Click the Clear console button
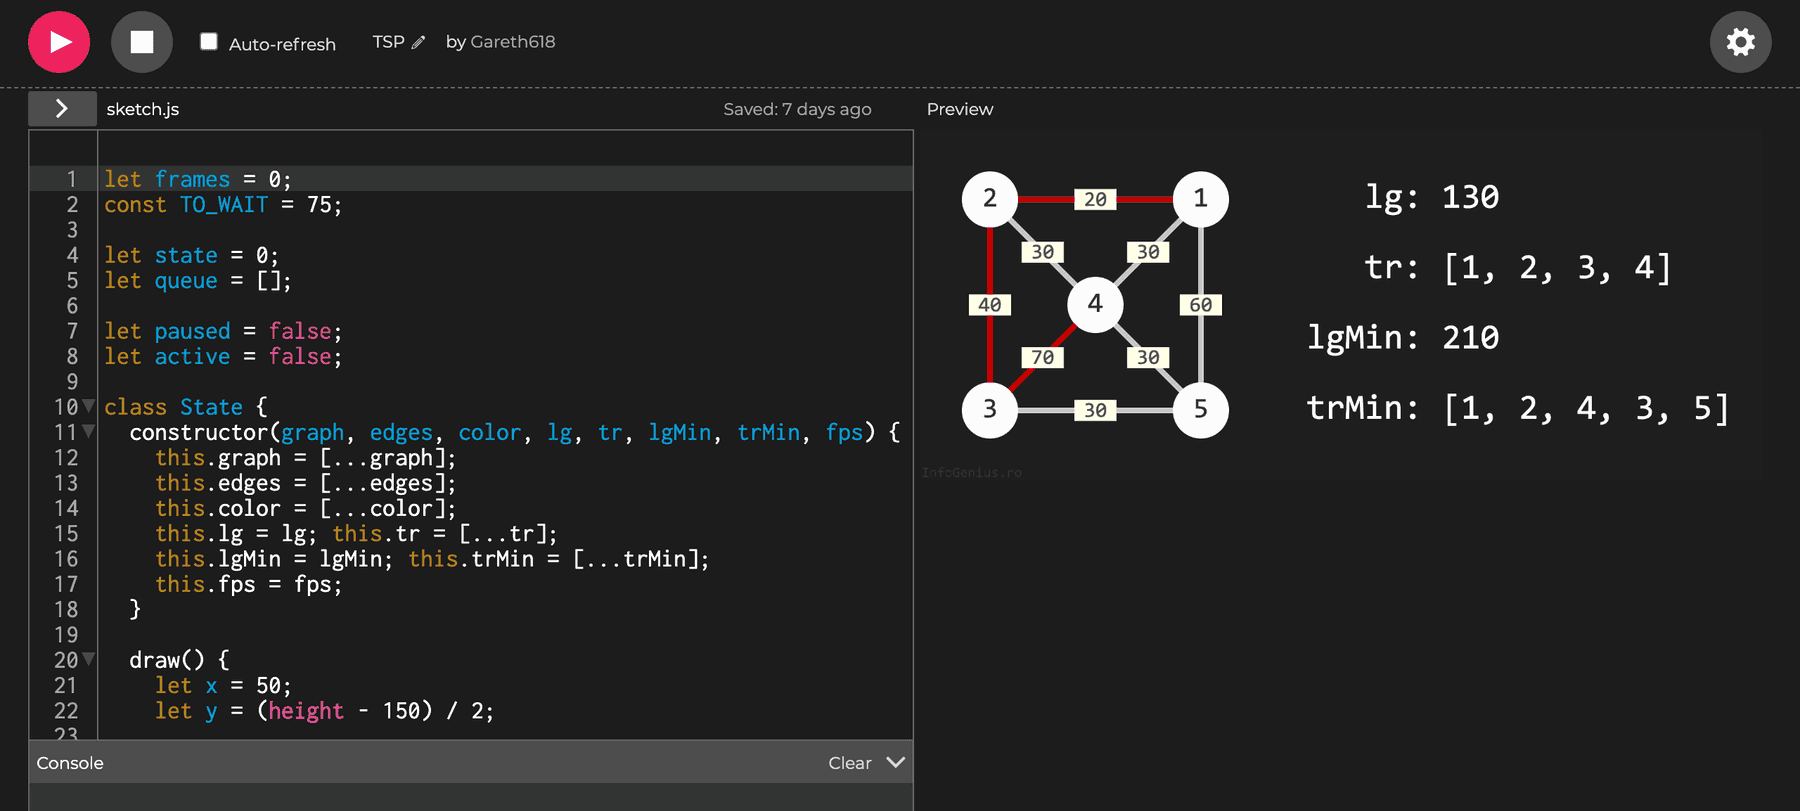This screenshot has width=1800, height=811. [x=849, y=763]
